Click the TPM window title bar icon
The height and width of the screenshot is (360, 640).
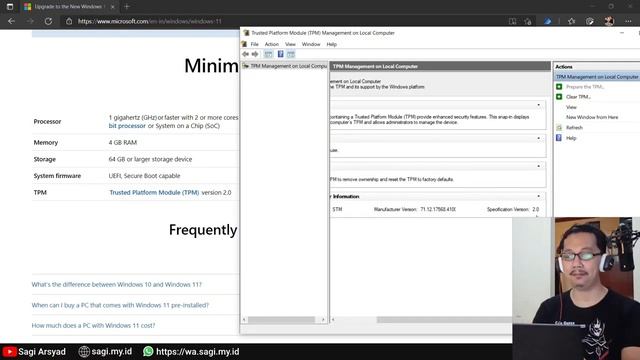[x=246, y=33]
